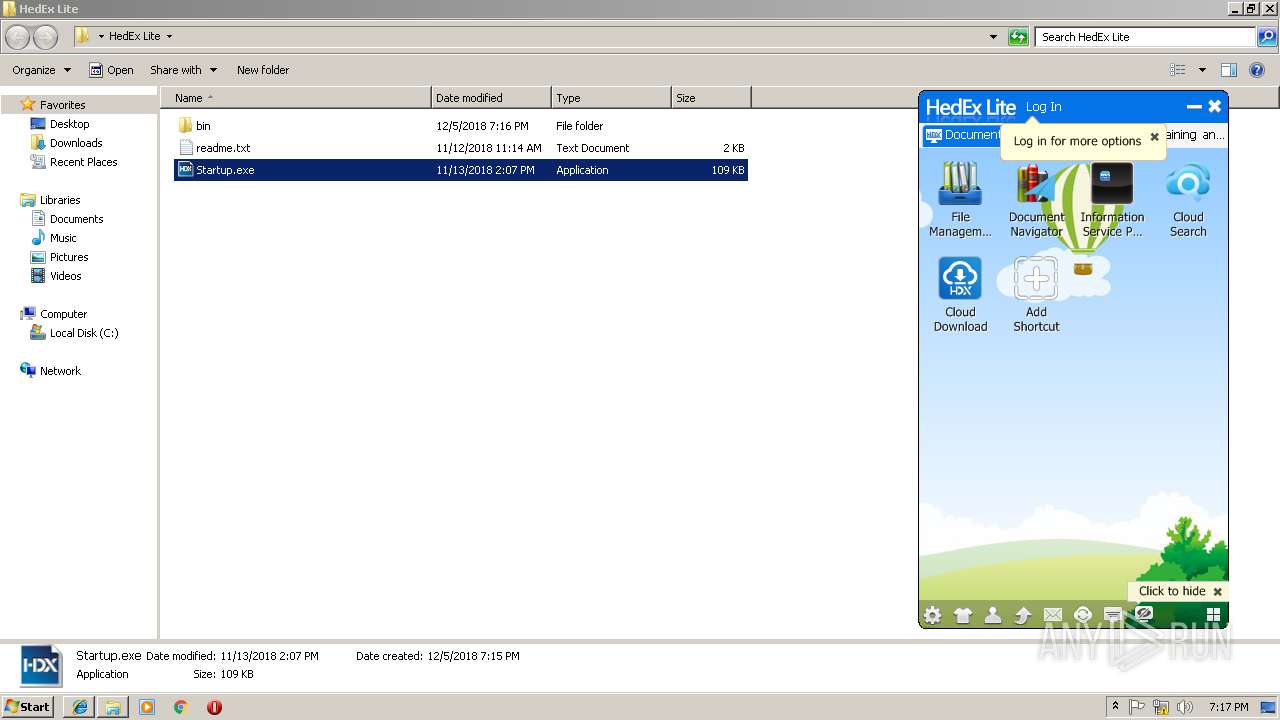Open the Music library
1280x720 pixels.
coord(63,238)
